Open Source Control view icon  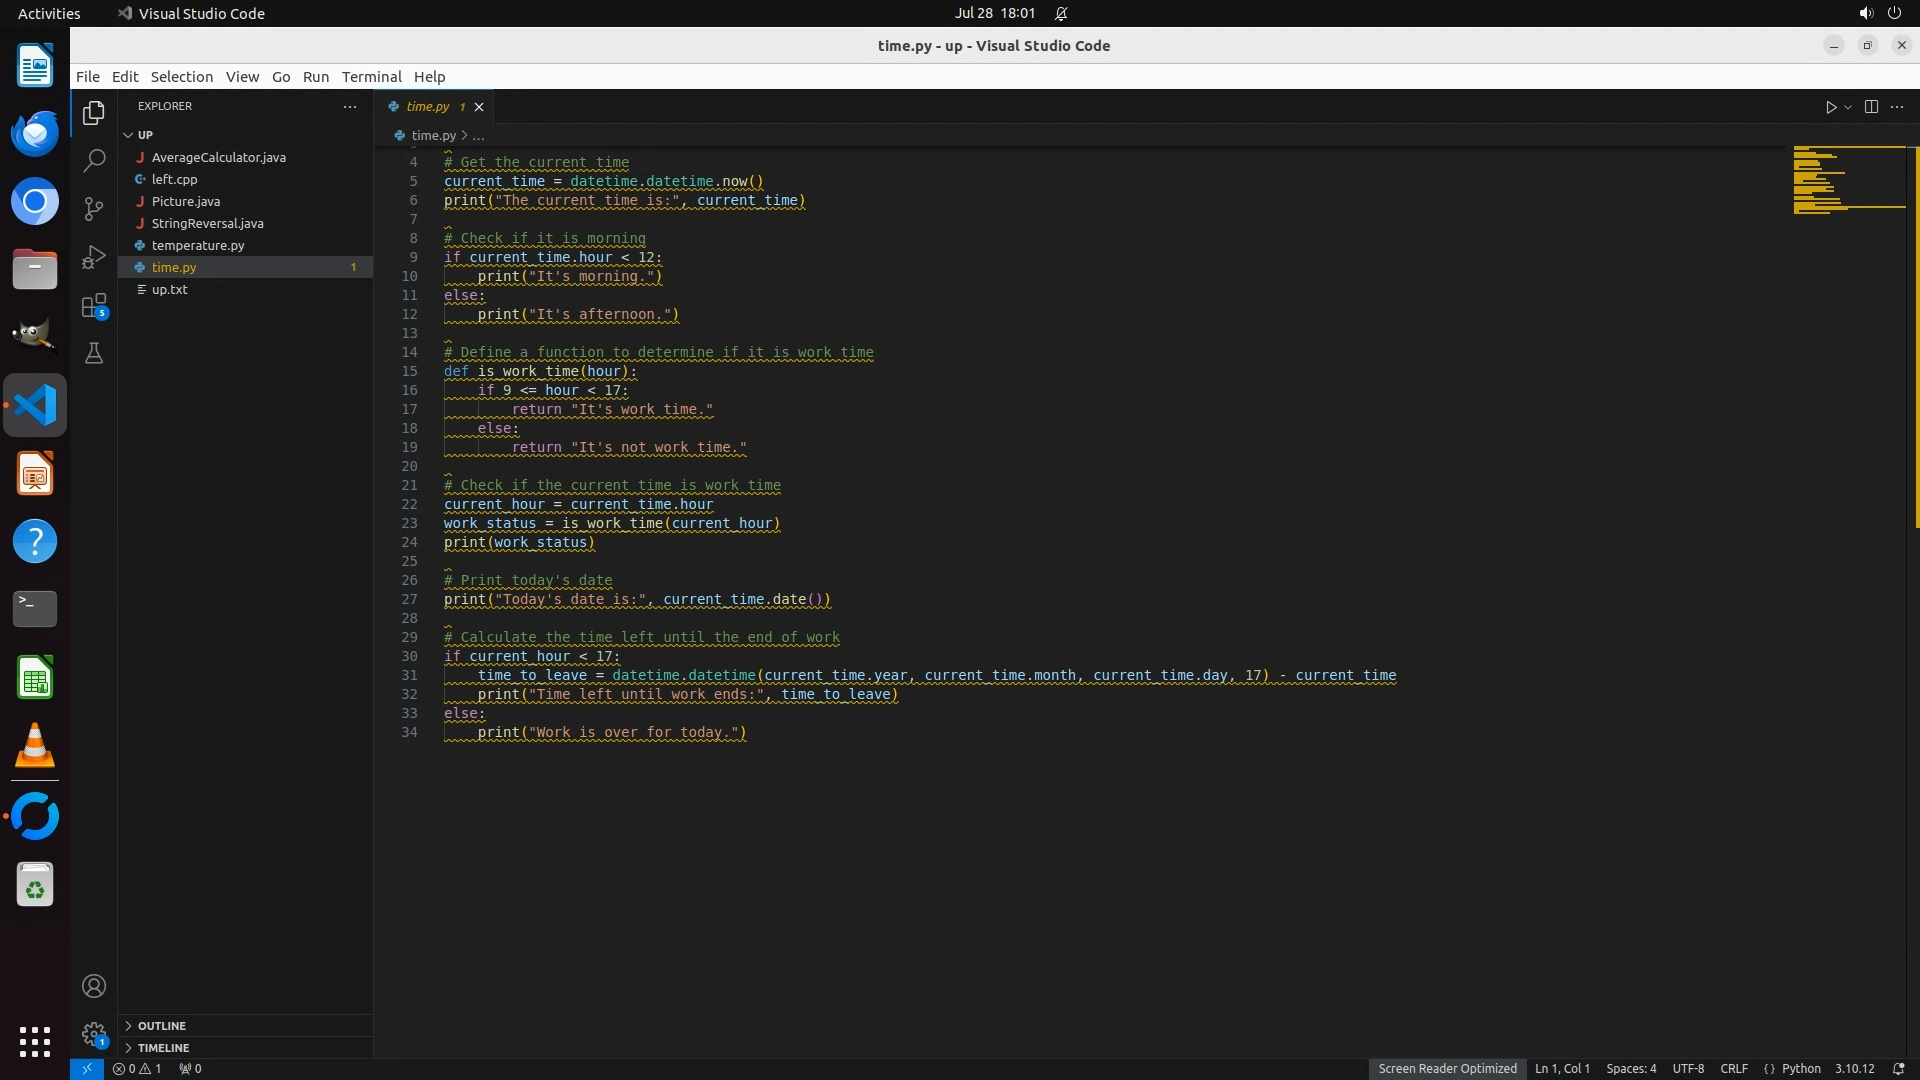(94, 208)
